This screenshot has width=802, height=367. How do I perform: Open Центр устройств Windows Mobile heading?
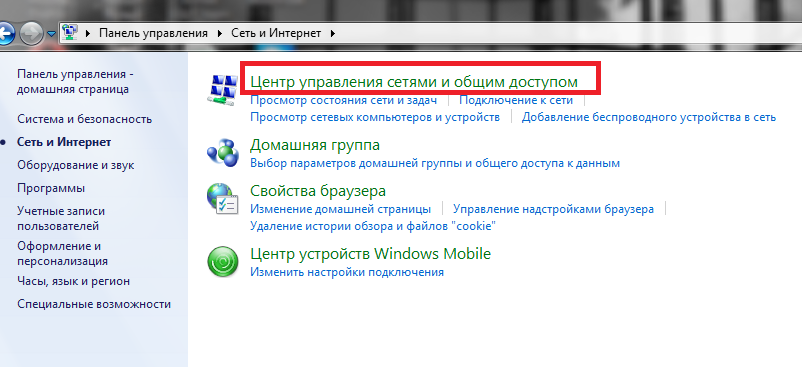pos(370,254)
